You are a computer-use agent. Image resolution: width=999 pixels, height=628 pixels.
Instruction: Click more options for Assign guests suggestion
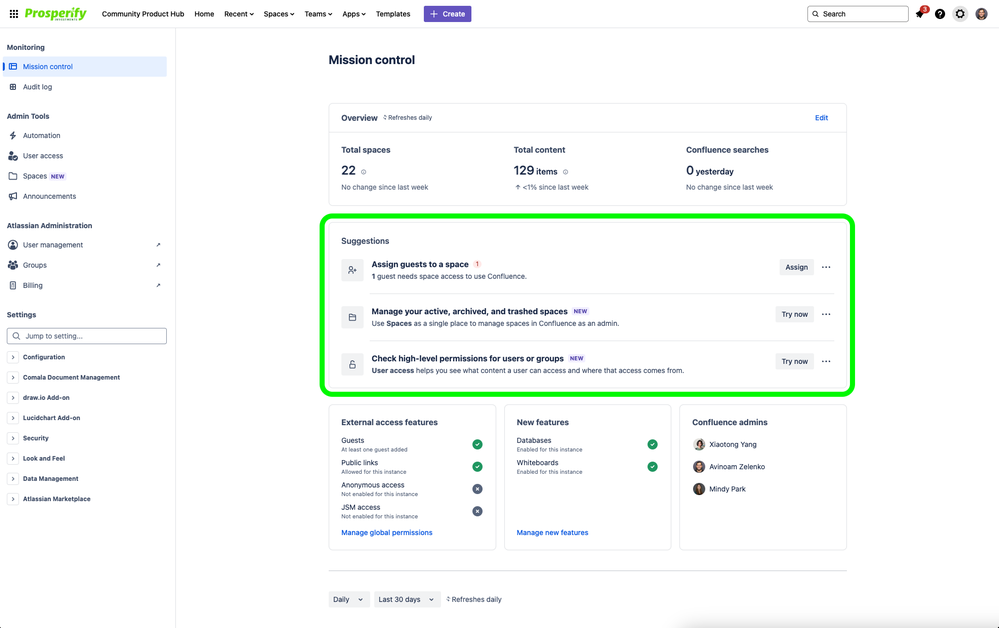click(x=826, y=268)
